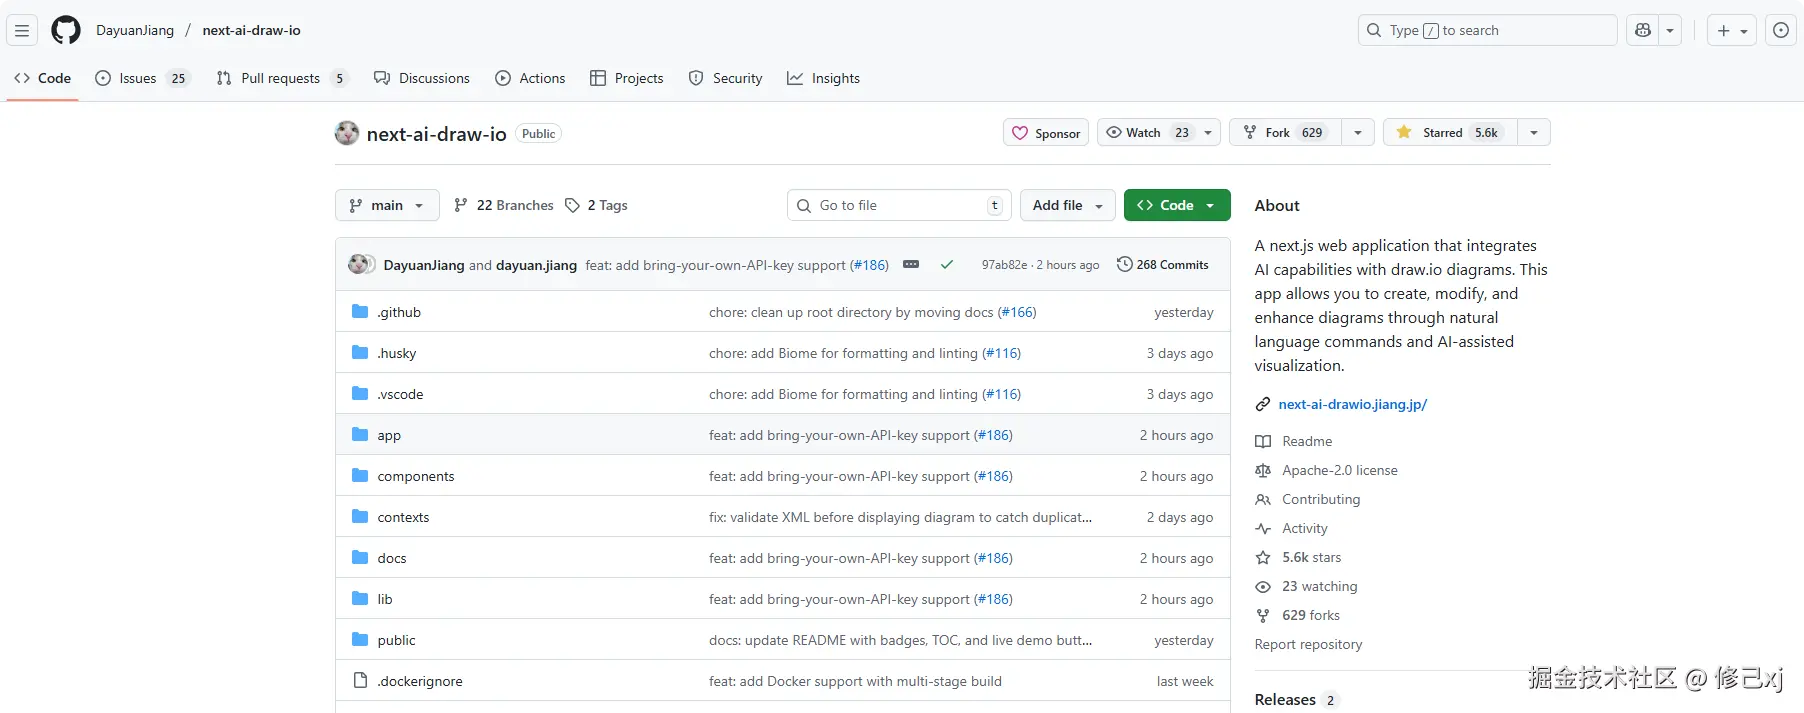Viewport: 1804px width, 713px height.
Task: Click the repository owner avatar image
Action: coord(347,133)
